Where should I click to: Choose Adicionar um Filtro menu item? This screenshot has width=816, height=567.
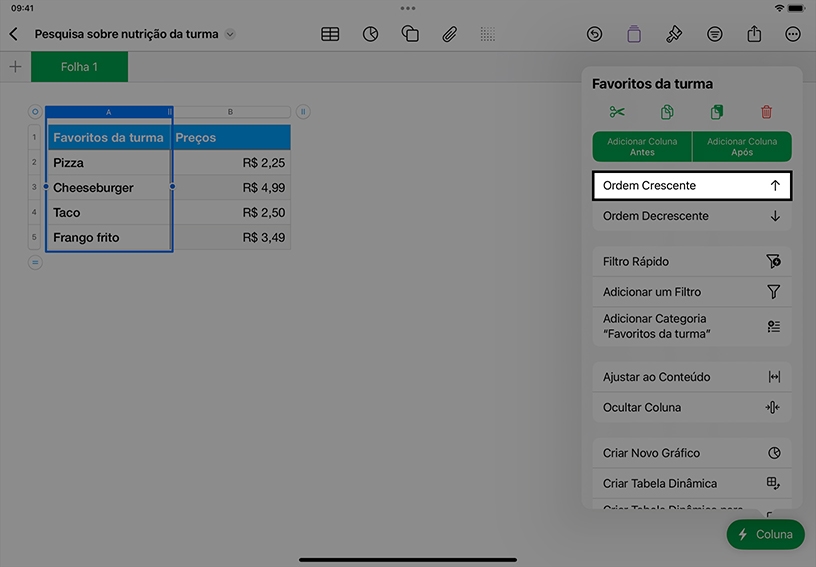692,292
